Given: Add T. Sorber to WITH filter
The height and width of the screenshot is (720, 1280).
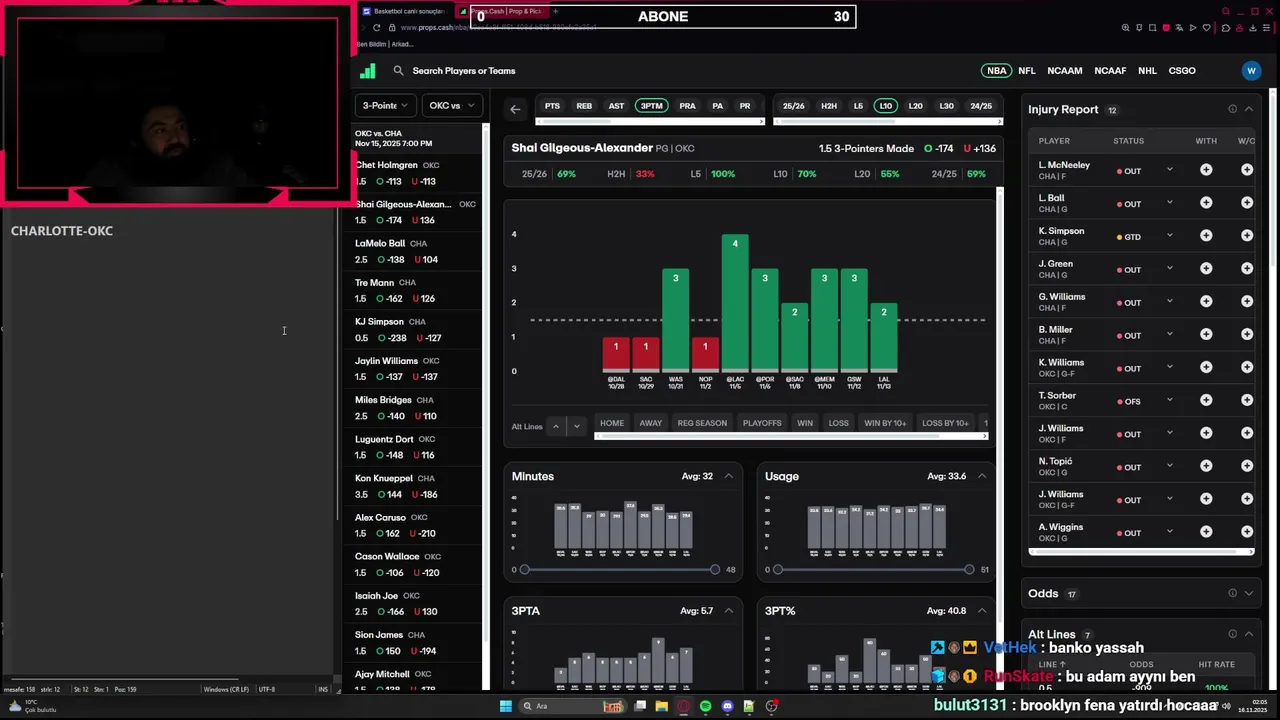Looking at the screenshot, I should pos(1206,400).
